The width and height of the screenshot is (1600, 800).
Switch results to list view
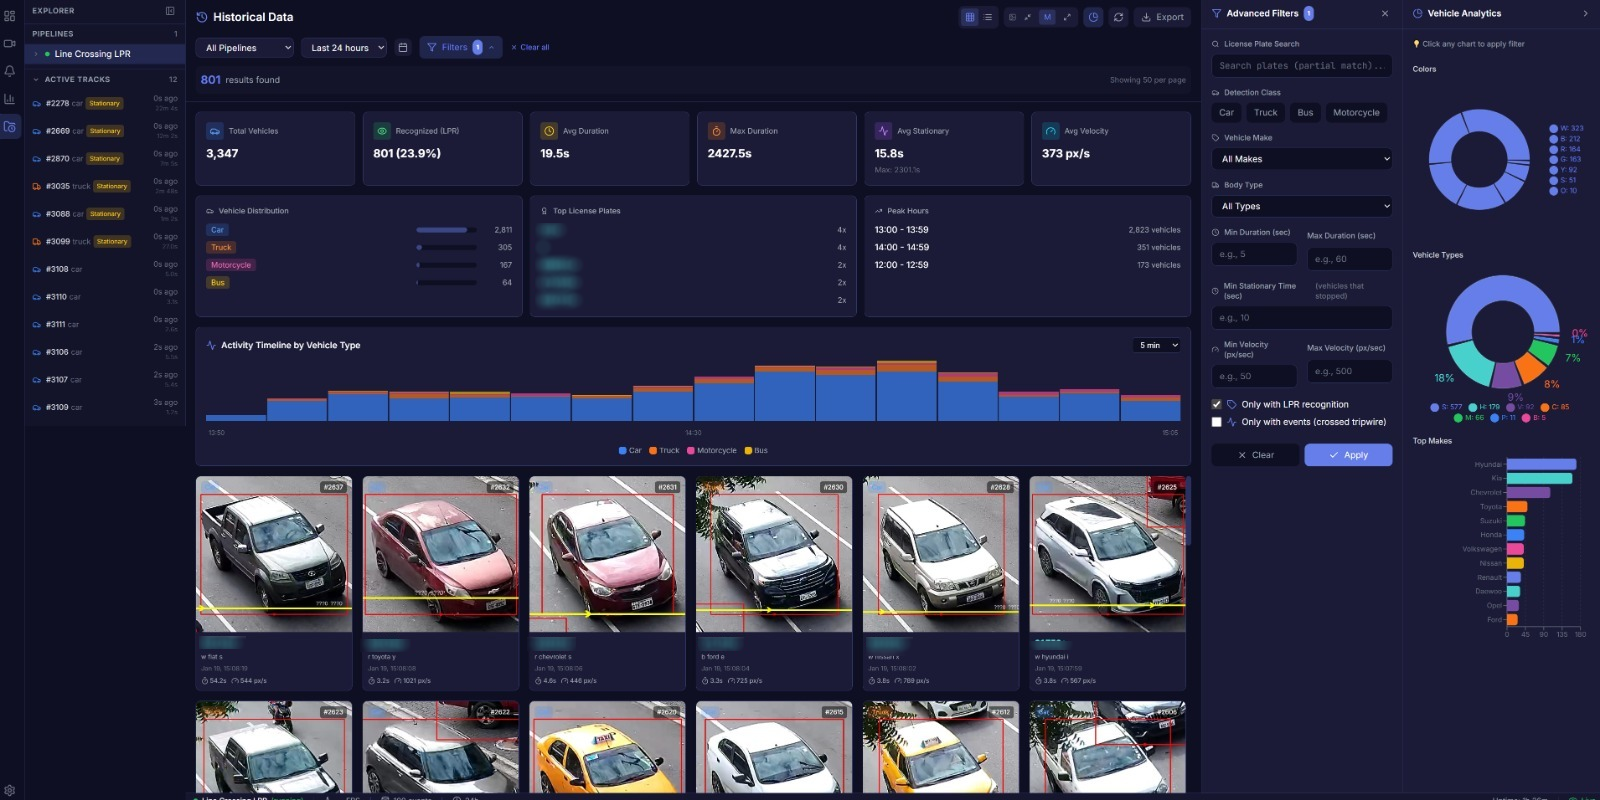988,17
